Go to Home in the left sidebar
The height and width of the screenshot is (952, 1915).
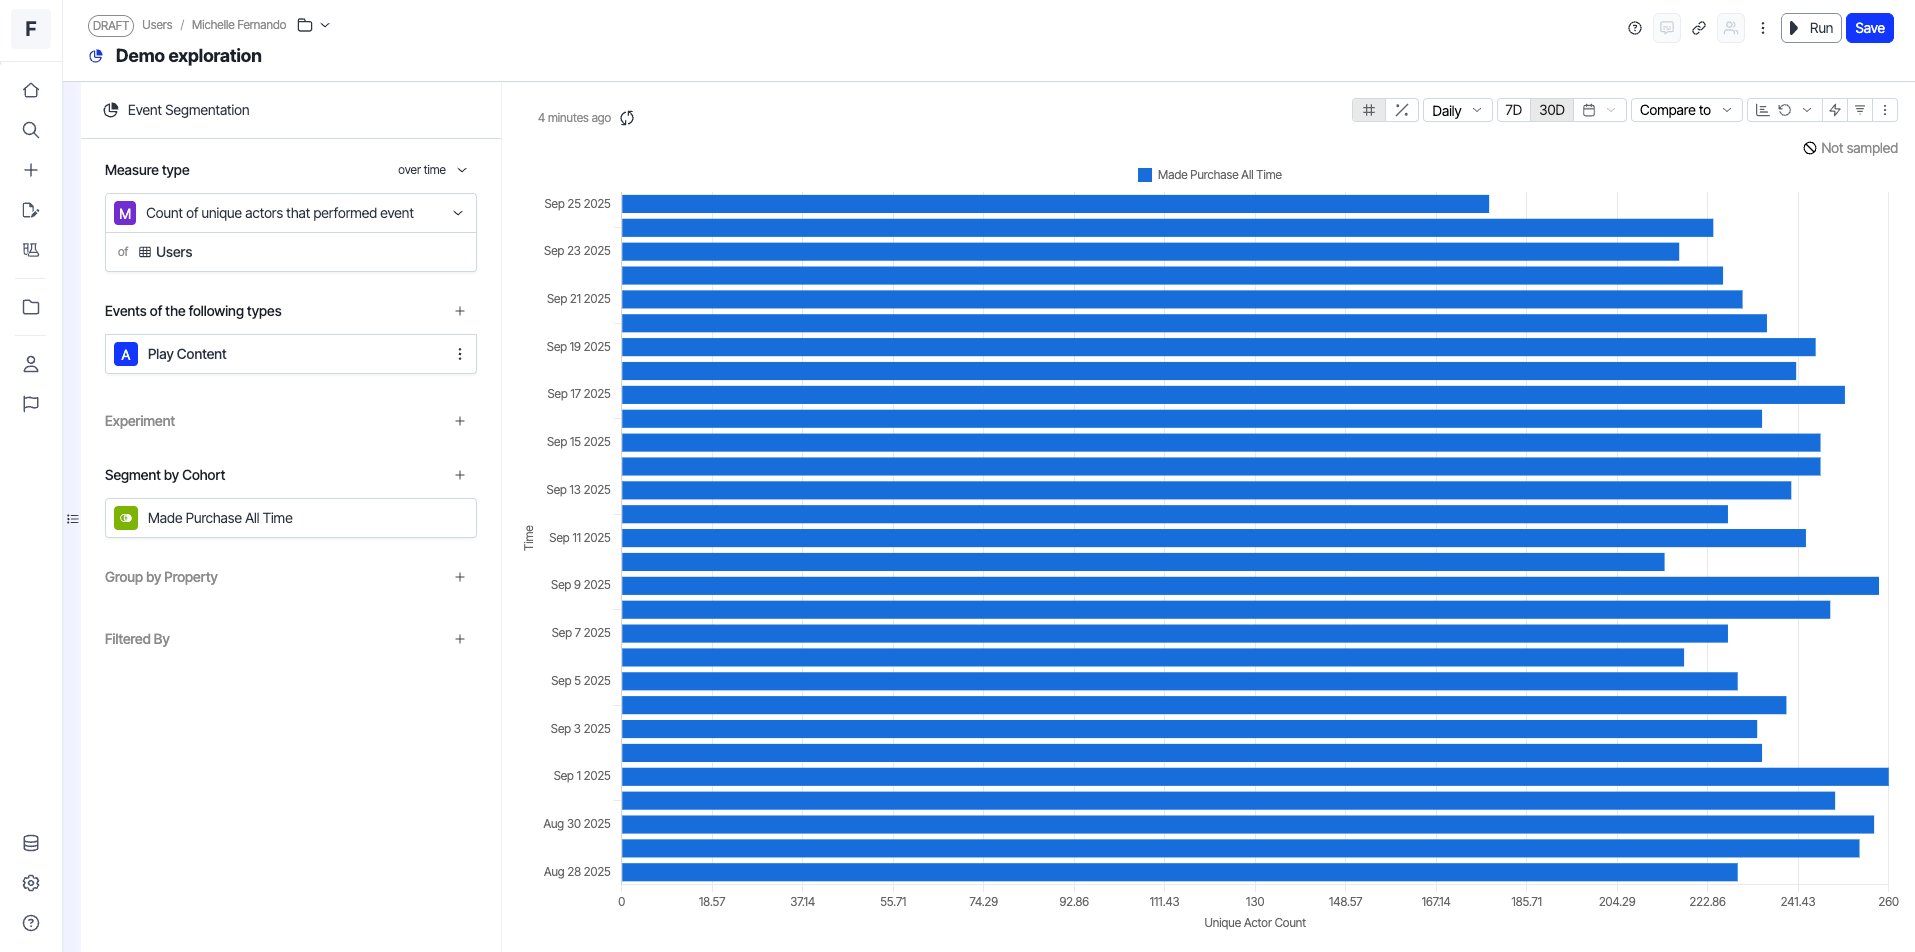point(31,90)
